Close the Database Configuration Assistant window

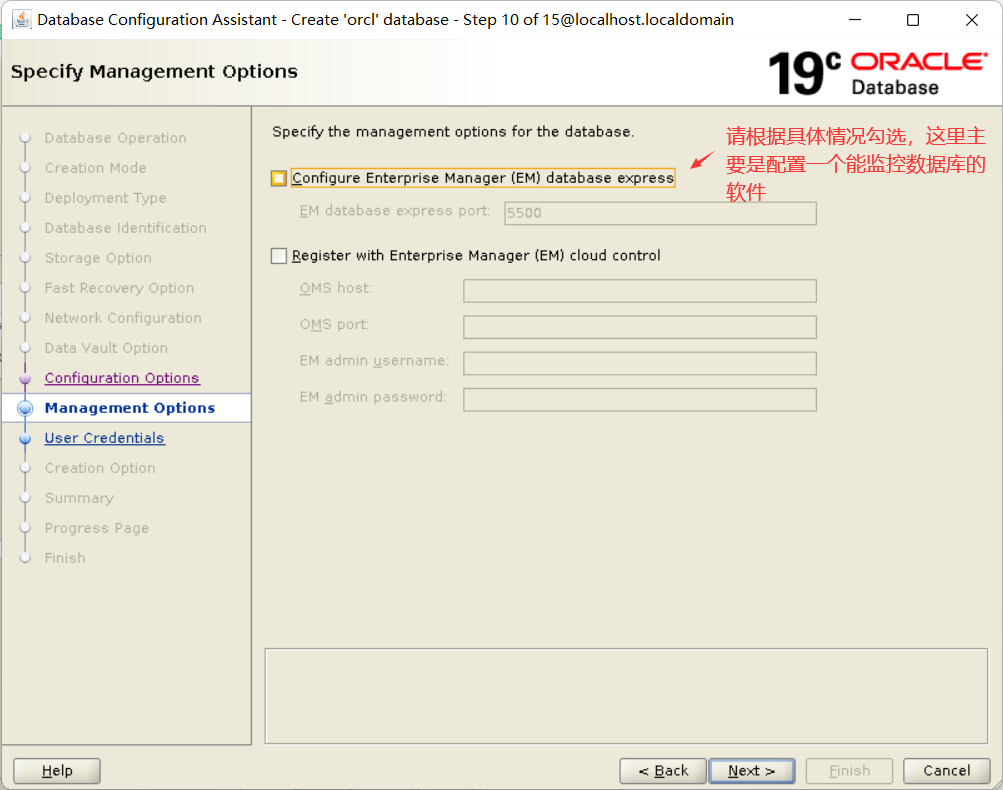pyautogui.click(x=972, y=20)
